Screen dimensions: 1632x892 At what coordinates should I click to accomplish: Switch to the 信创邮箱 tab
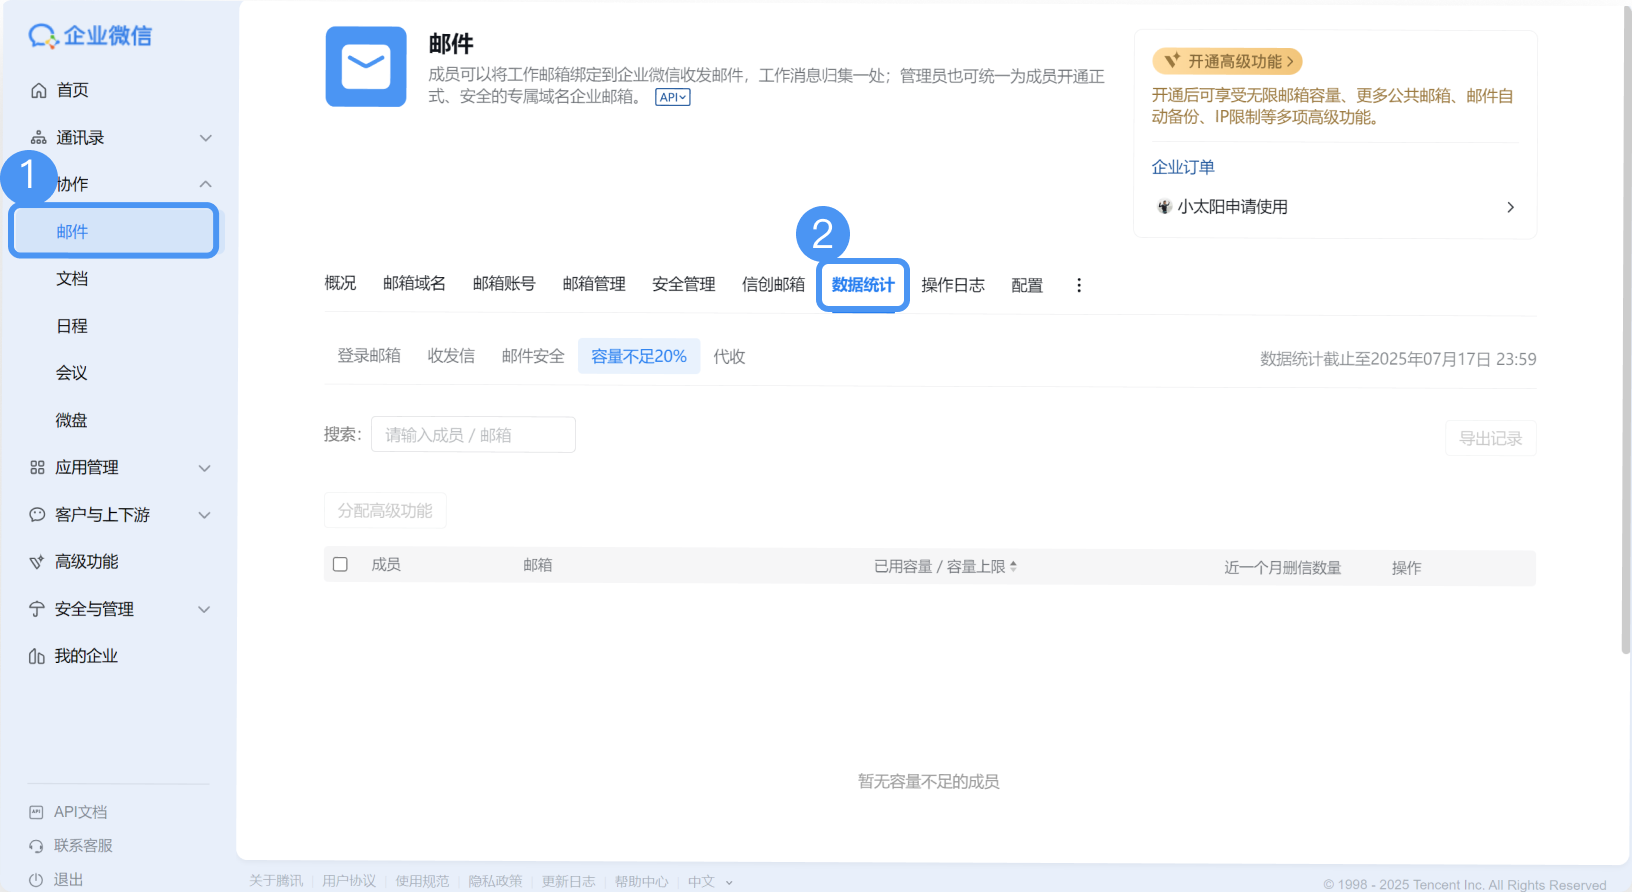point(773,285)
